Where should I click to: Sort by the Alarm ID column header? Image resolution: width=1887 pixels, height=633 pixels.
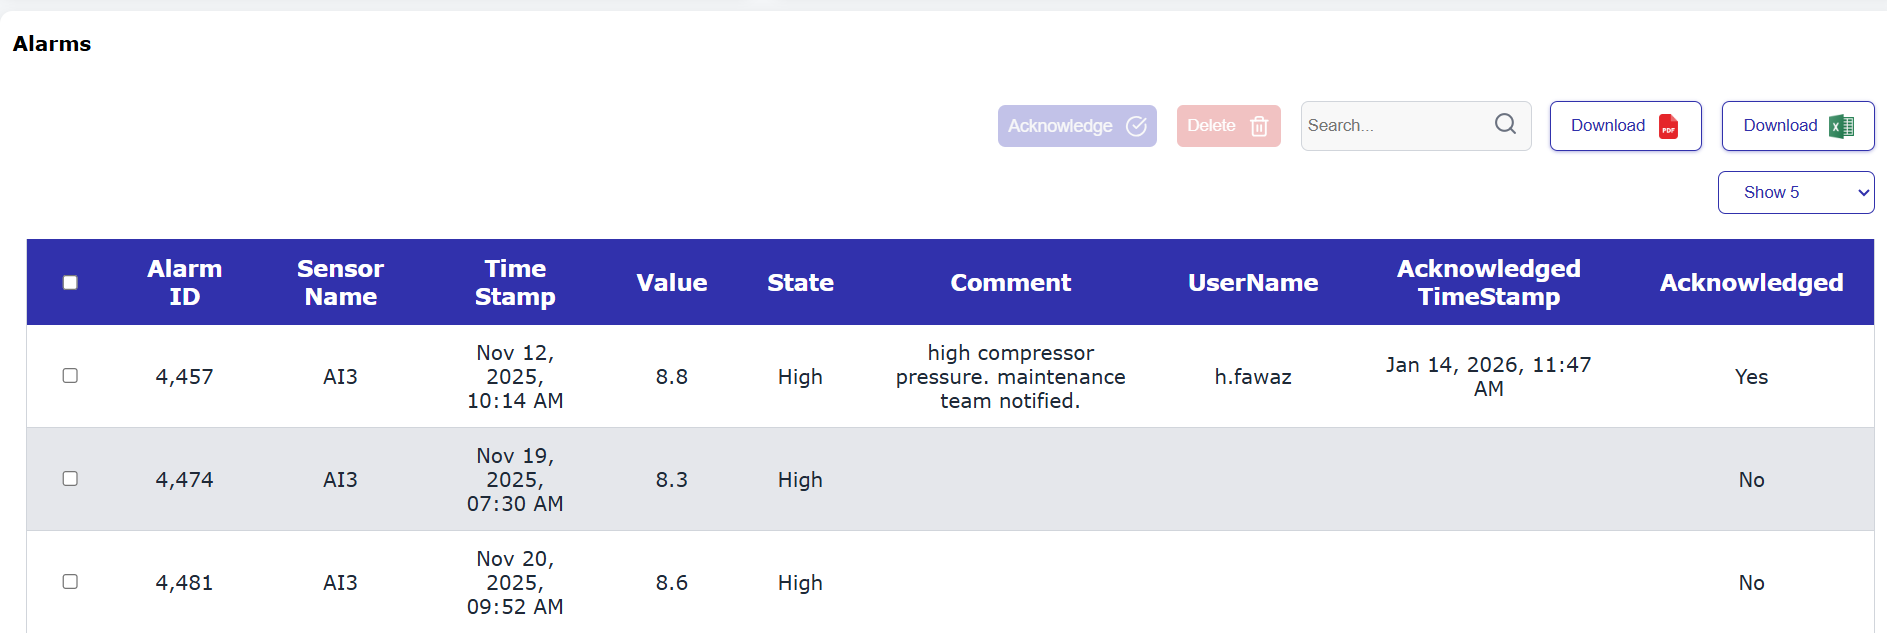click(x=185, y=282)
